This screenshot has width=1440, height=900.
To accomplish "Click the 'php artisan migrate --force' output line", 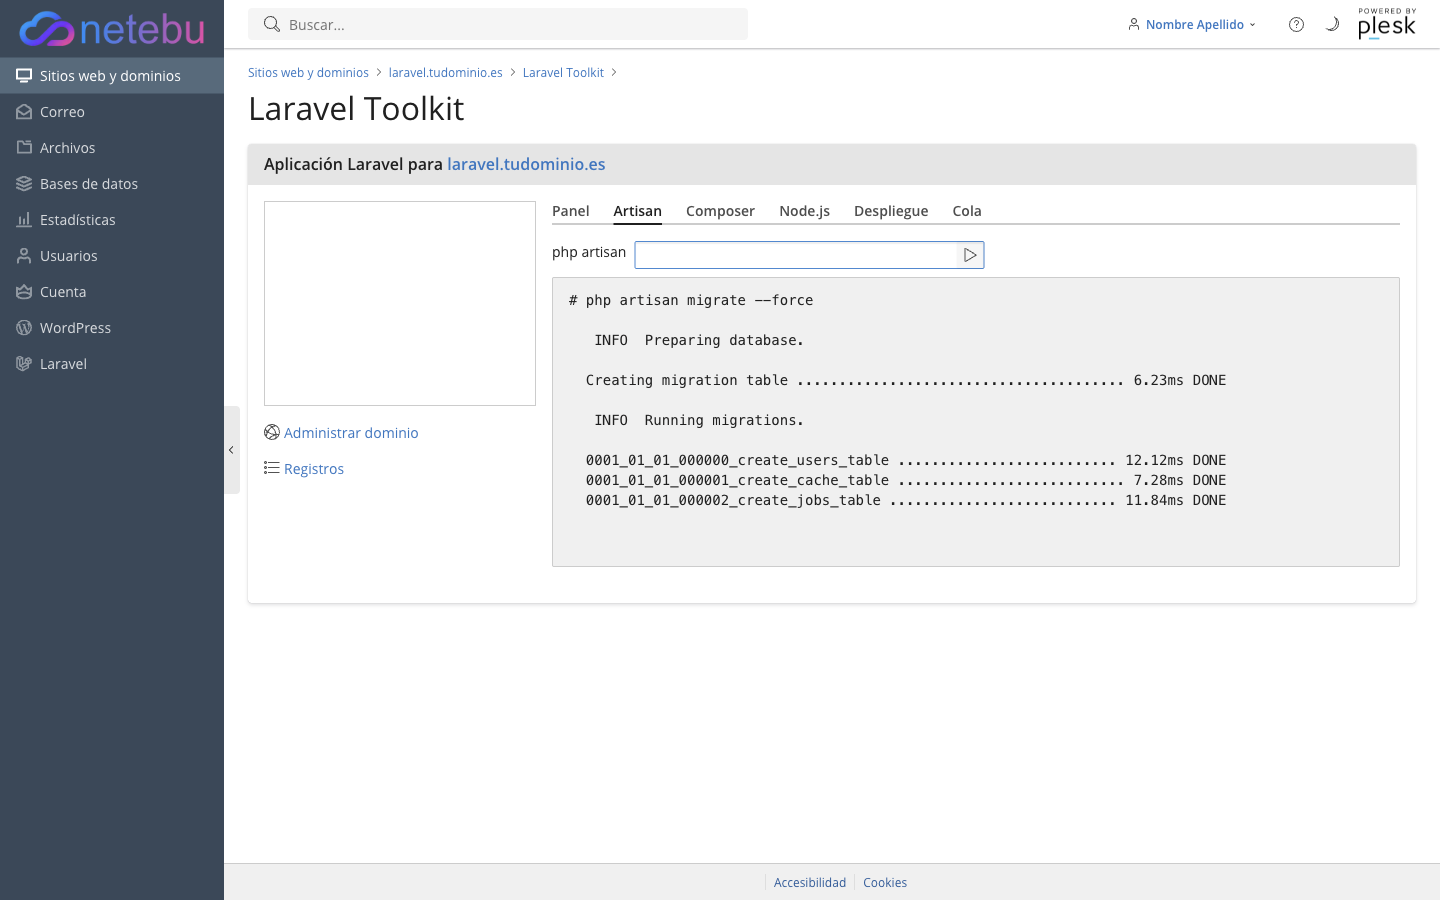I will (x=691, y=300).
